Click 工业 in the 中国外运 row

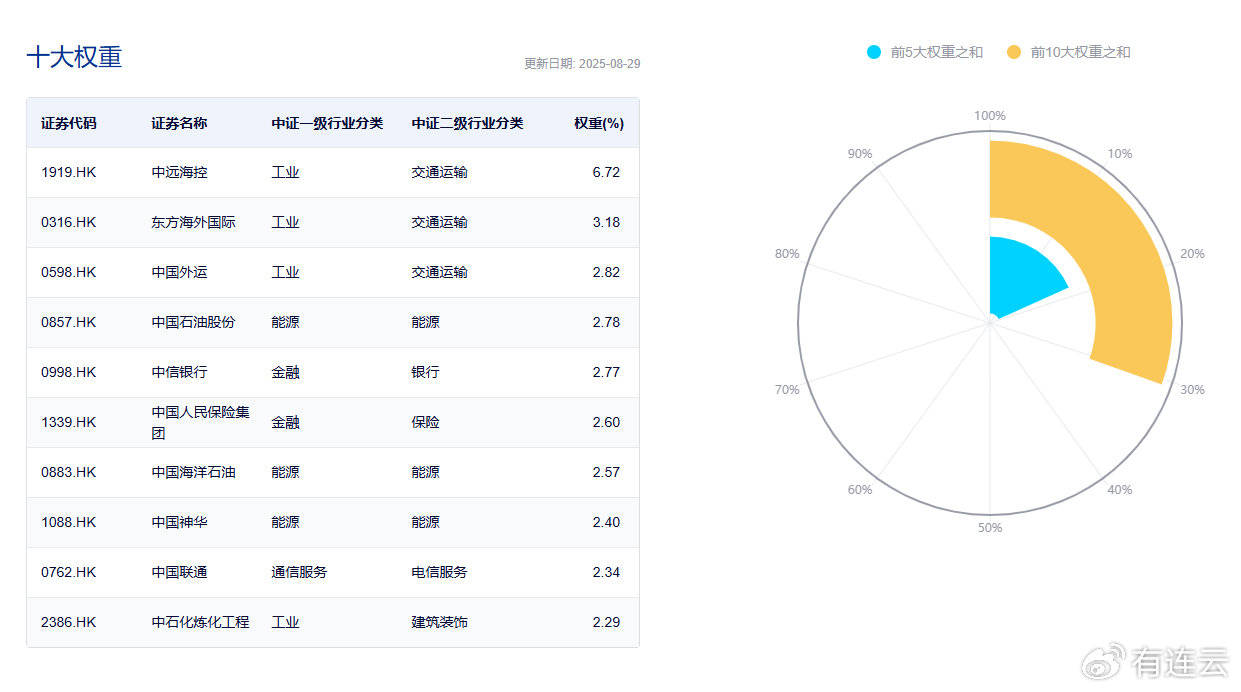285,272
